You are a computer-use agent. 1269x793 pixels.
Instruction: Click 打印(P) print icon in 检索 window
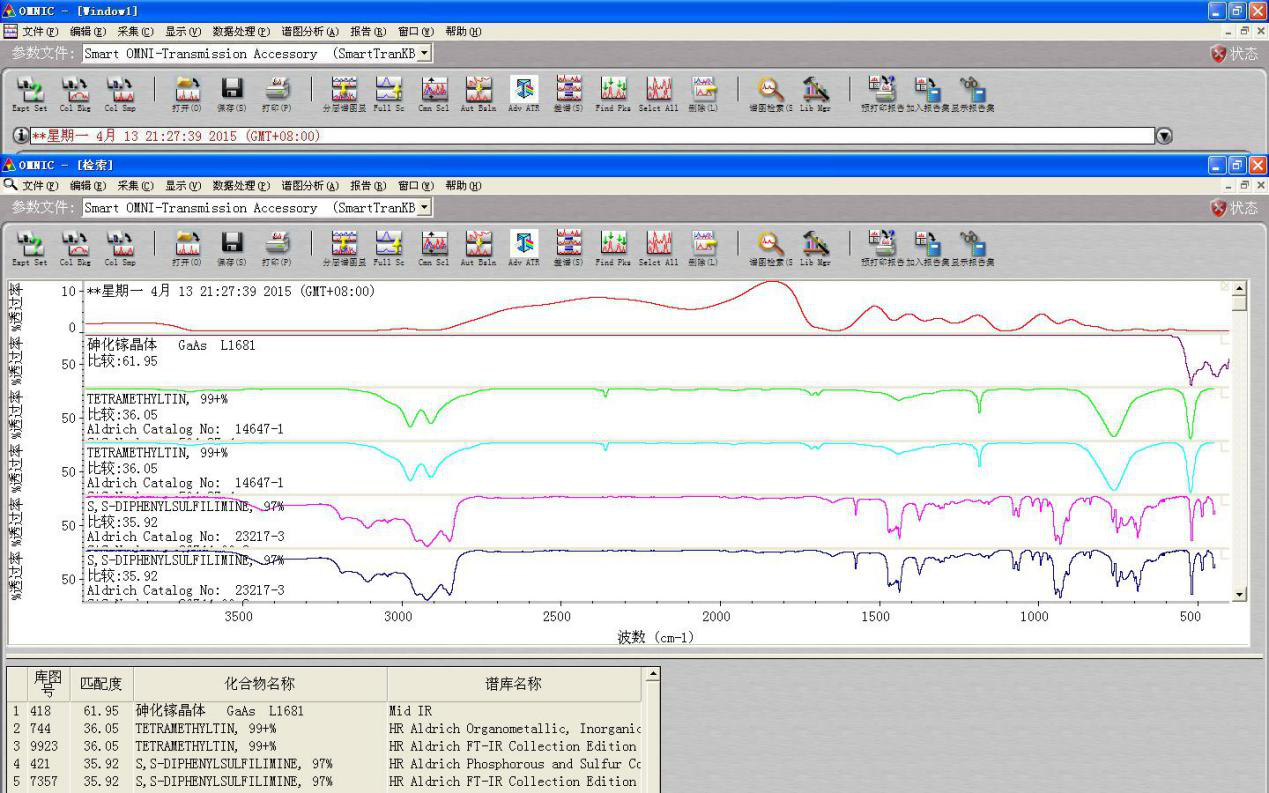pos(277,246)
